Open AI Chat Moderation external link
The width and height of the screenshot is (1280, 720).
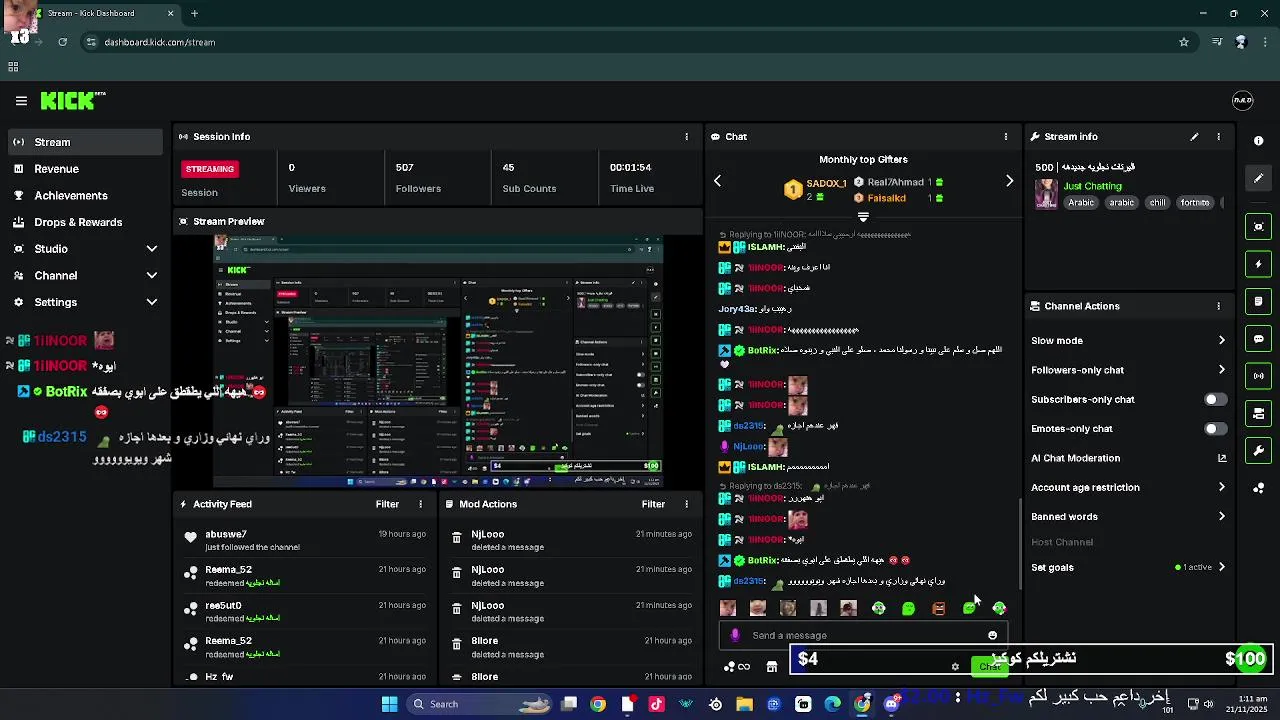tap(1221, 458)
